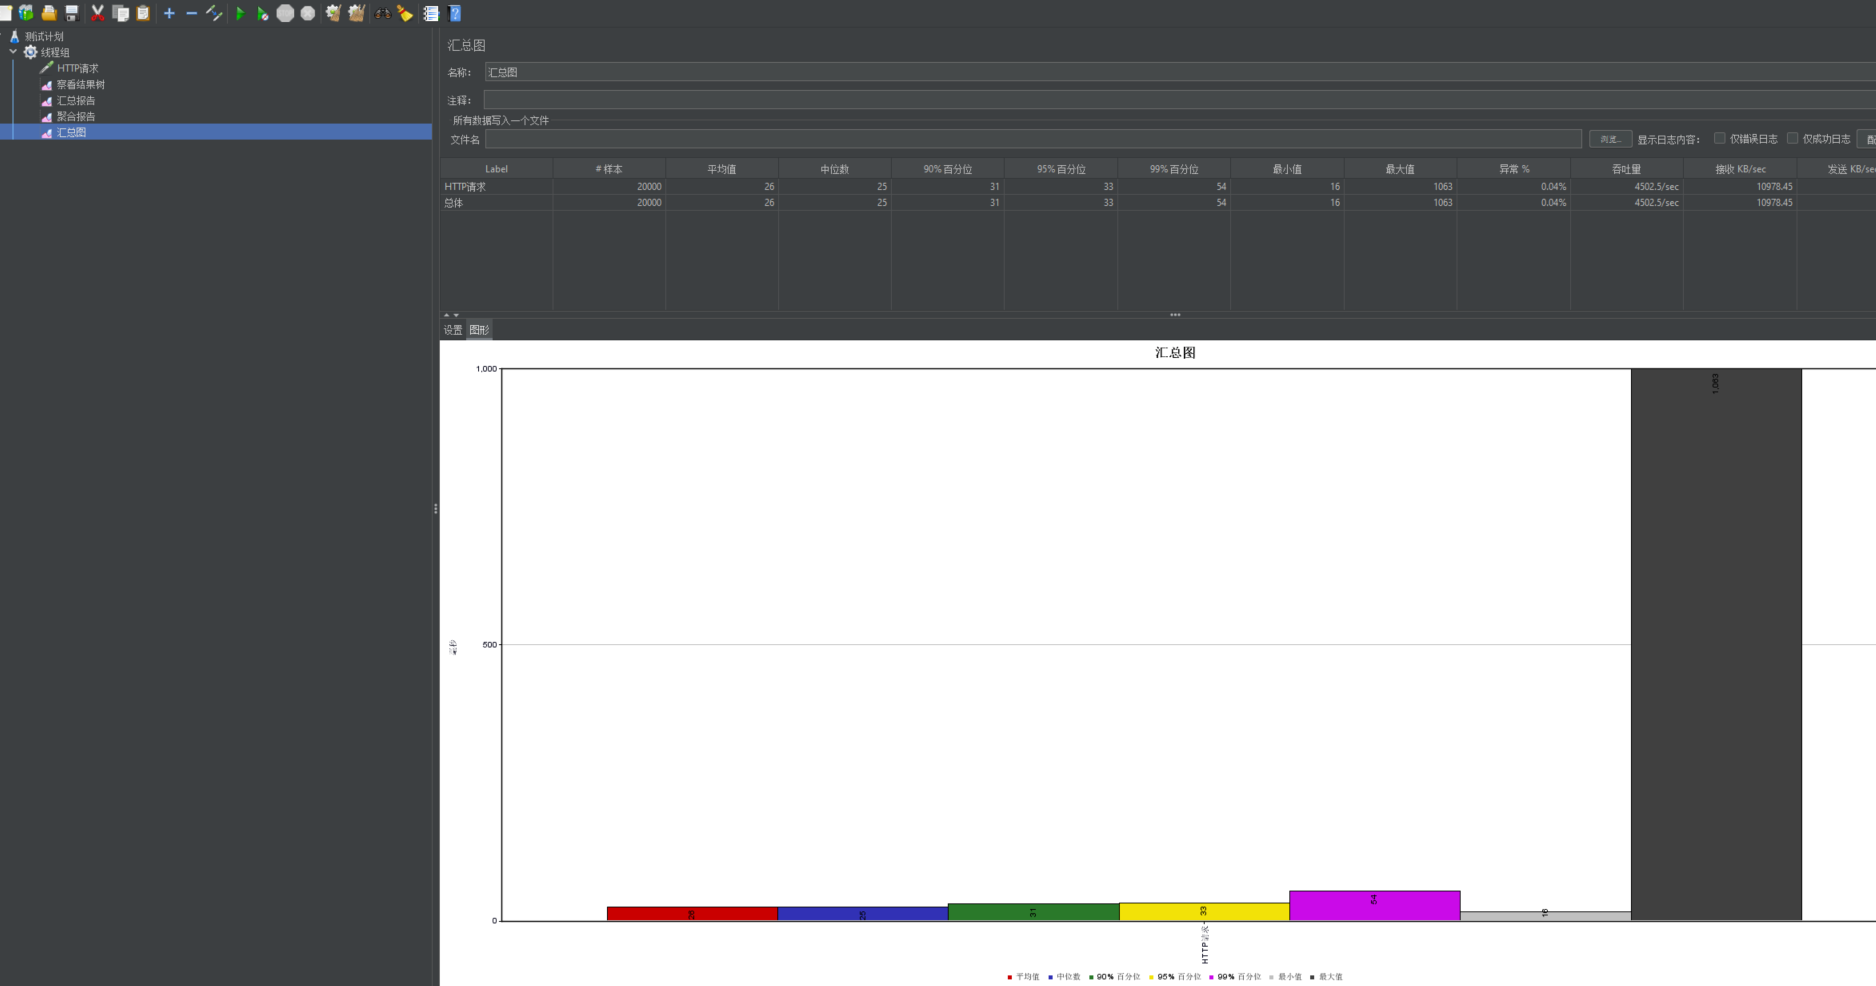Save the test plan with disk icon
1876x986 pixels.
tap(71, 13)
